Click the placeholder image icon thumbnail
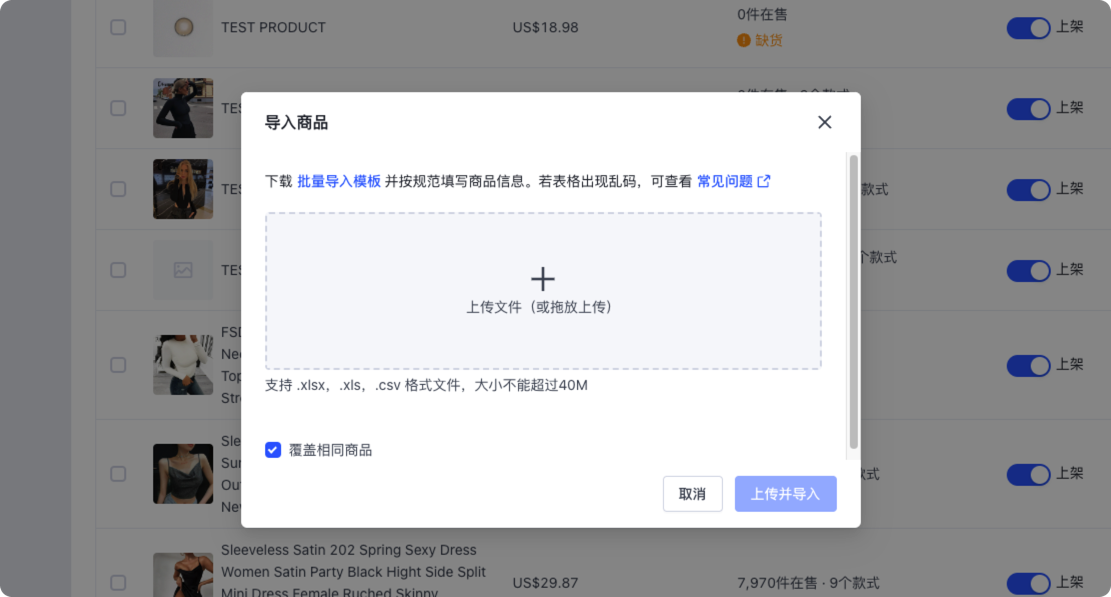1111x597 pixels. click(x=183, y=270)
